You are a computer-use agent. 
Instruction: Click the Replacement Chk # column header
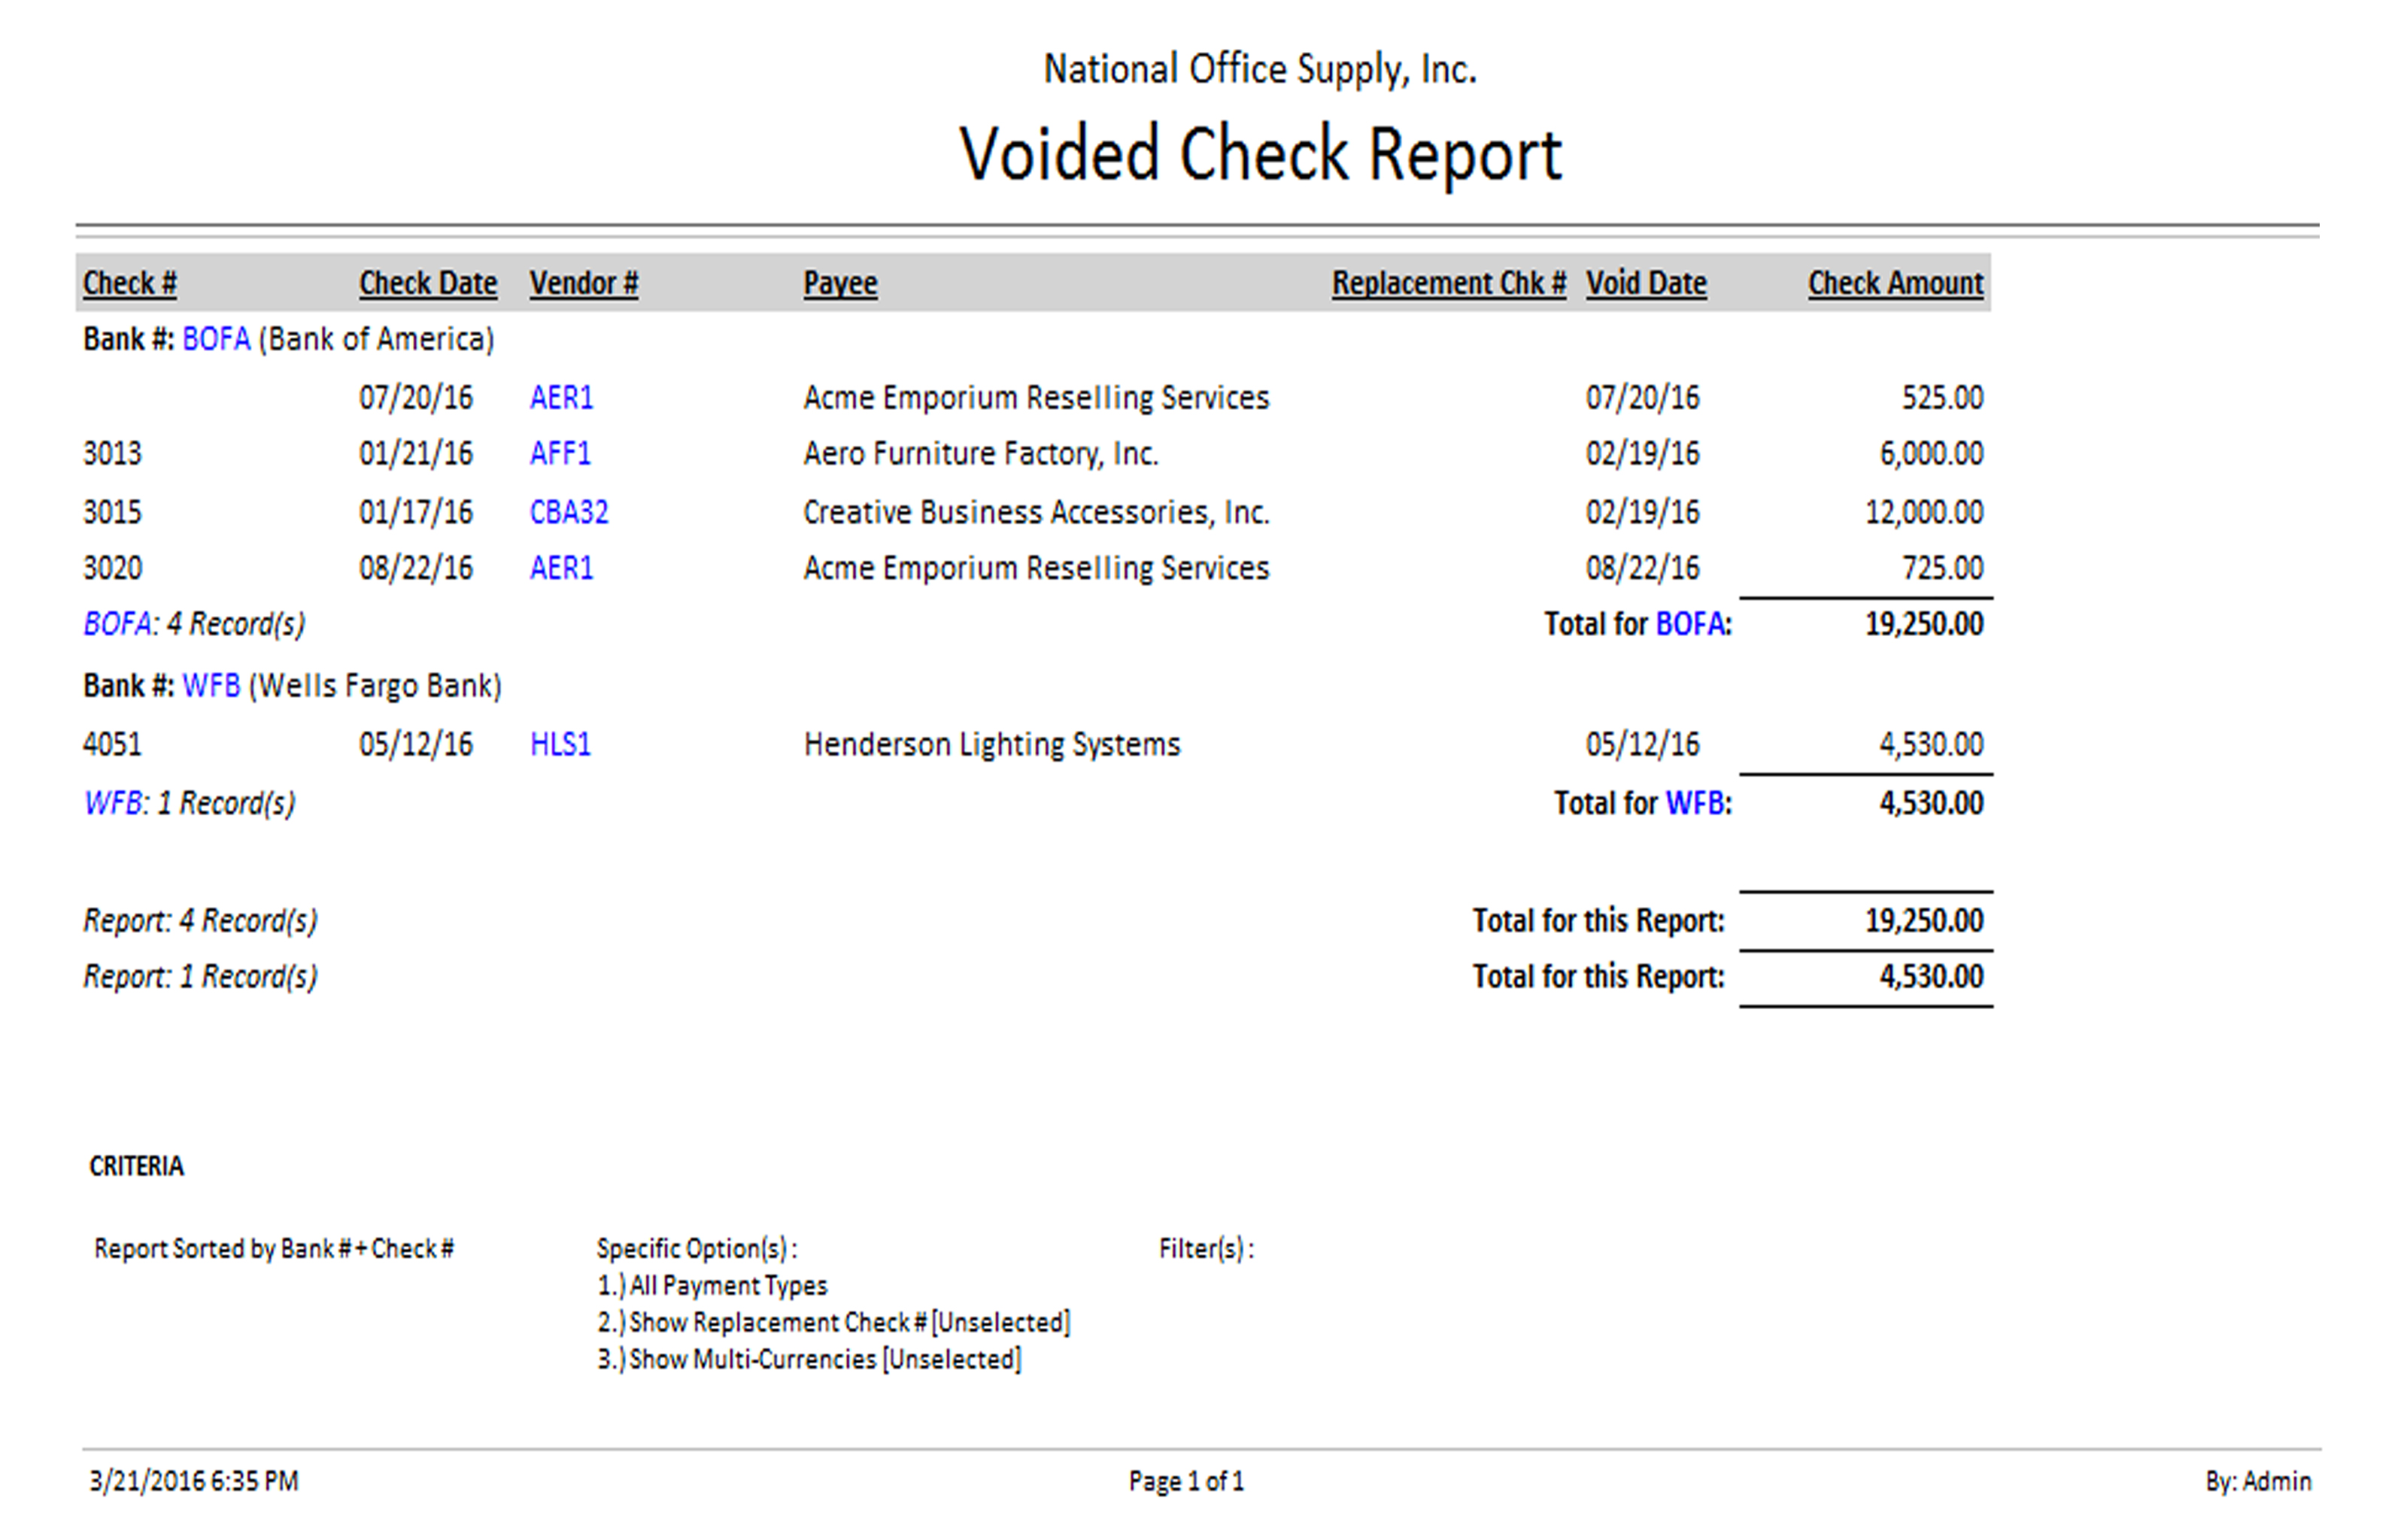pyautogui.click(x=1448, y=283)
